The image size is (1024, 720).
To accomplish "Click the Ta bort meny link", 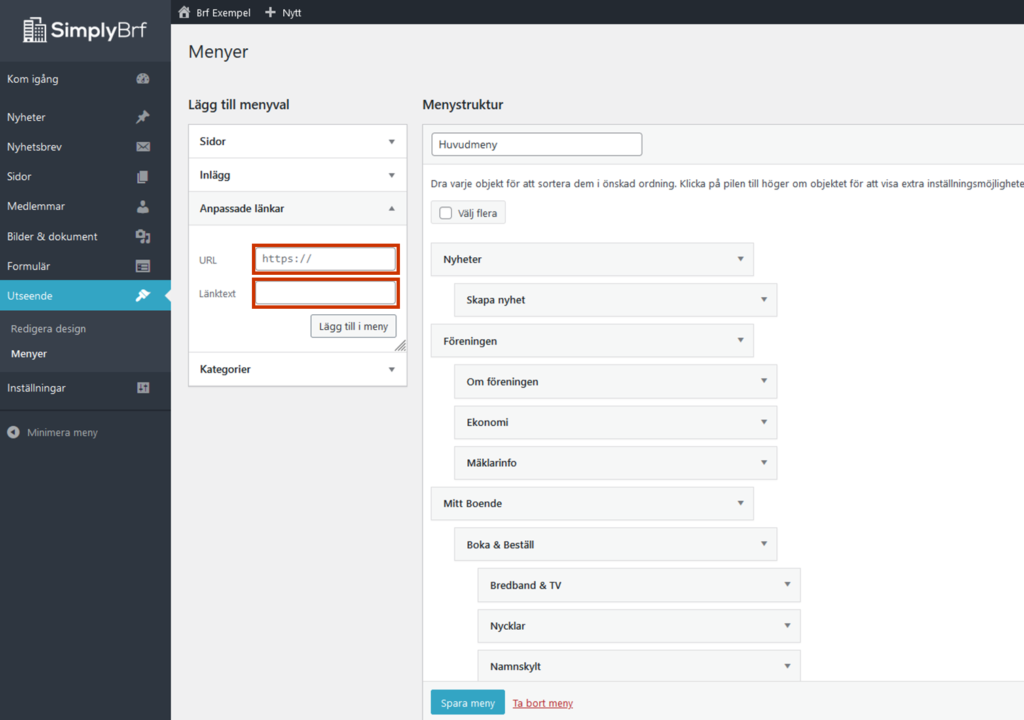I will [x=543, y=703].
